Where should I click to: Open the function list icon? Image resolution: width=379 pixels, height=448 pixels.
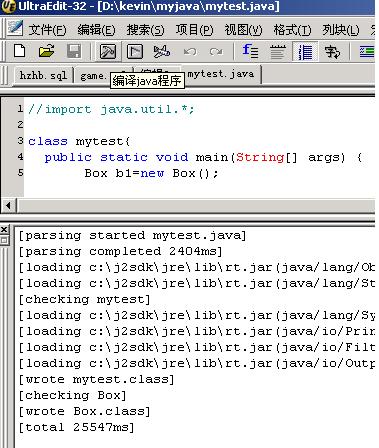click(x=250, y=51)
